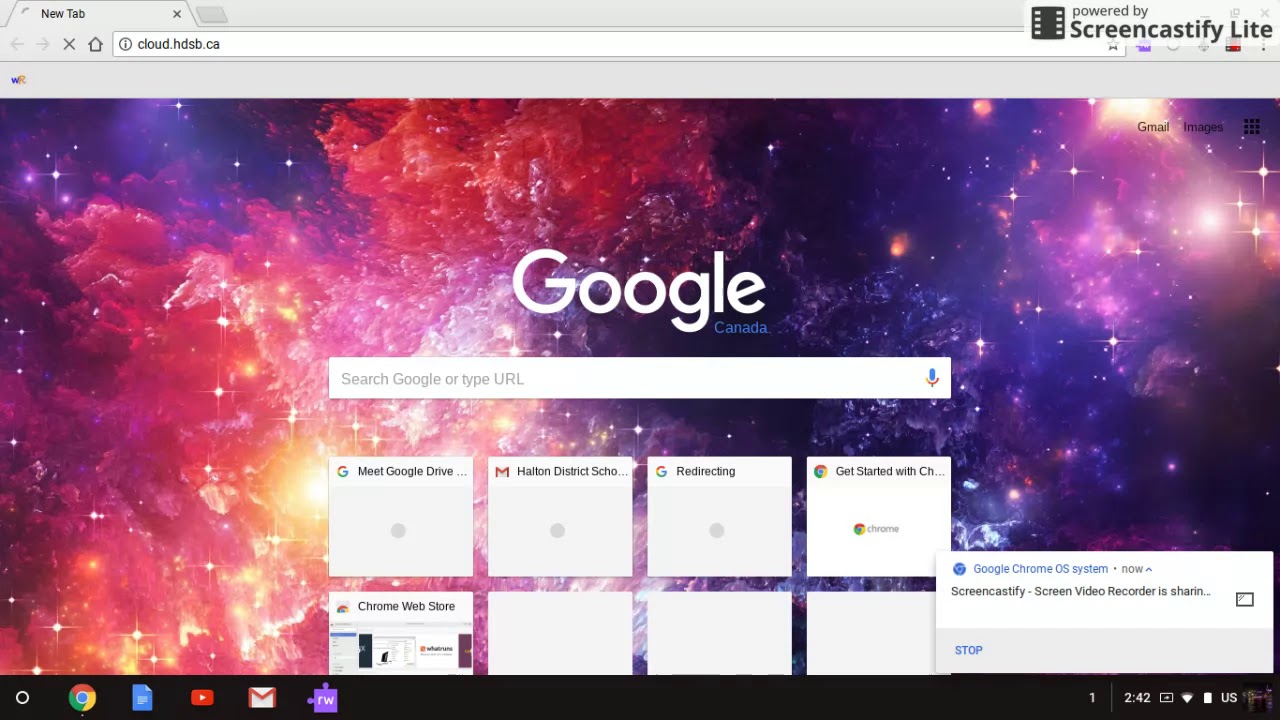Viewport: 1280px width, 720px height.
Task: Bookmark this page with the star
Action: [1113, 45]
